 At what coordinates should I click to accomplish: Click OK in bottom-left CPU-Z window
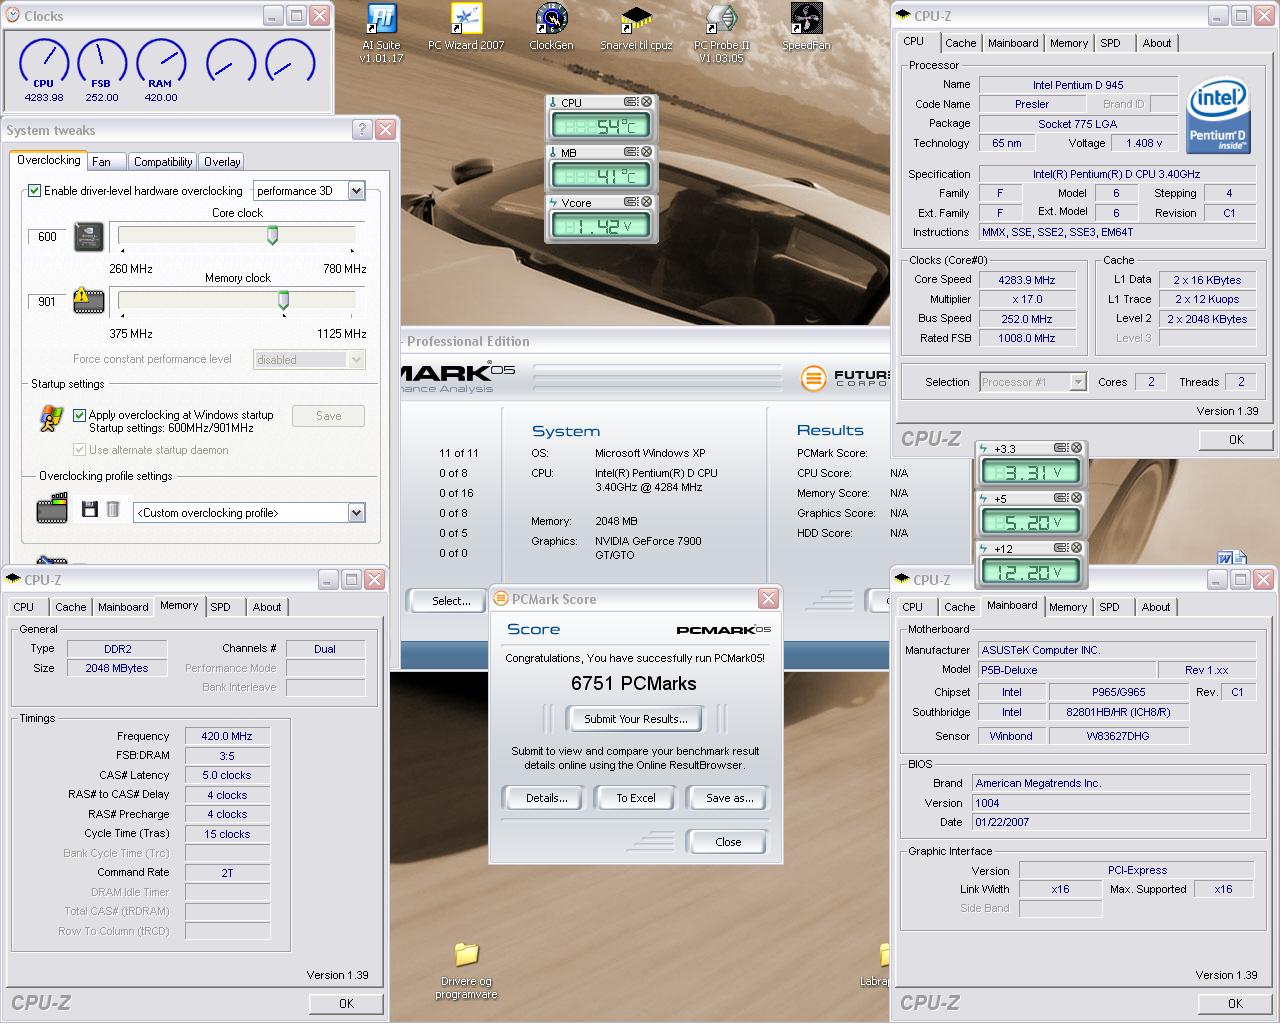pos(346,1003)
